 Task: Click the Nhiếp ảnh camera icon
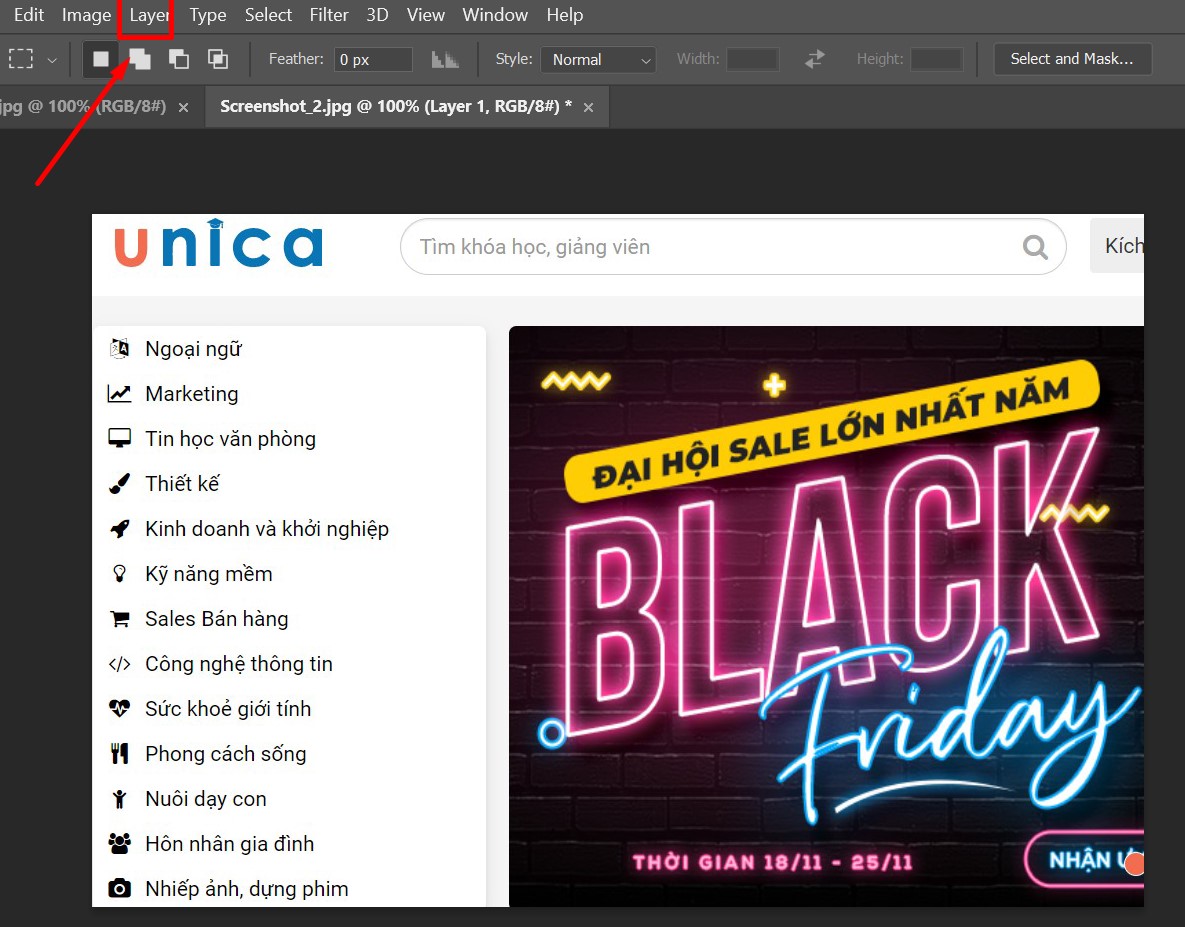coord(120,888)
